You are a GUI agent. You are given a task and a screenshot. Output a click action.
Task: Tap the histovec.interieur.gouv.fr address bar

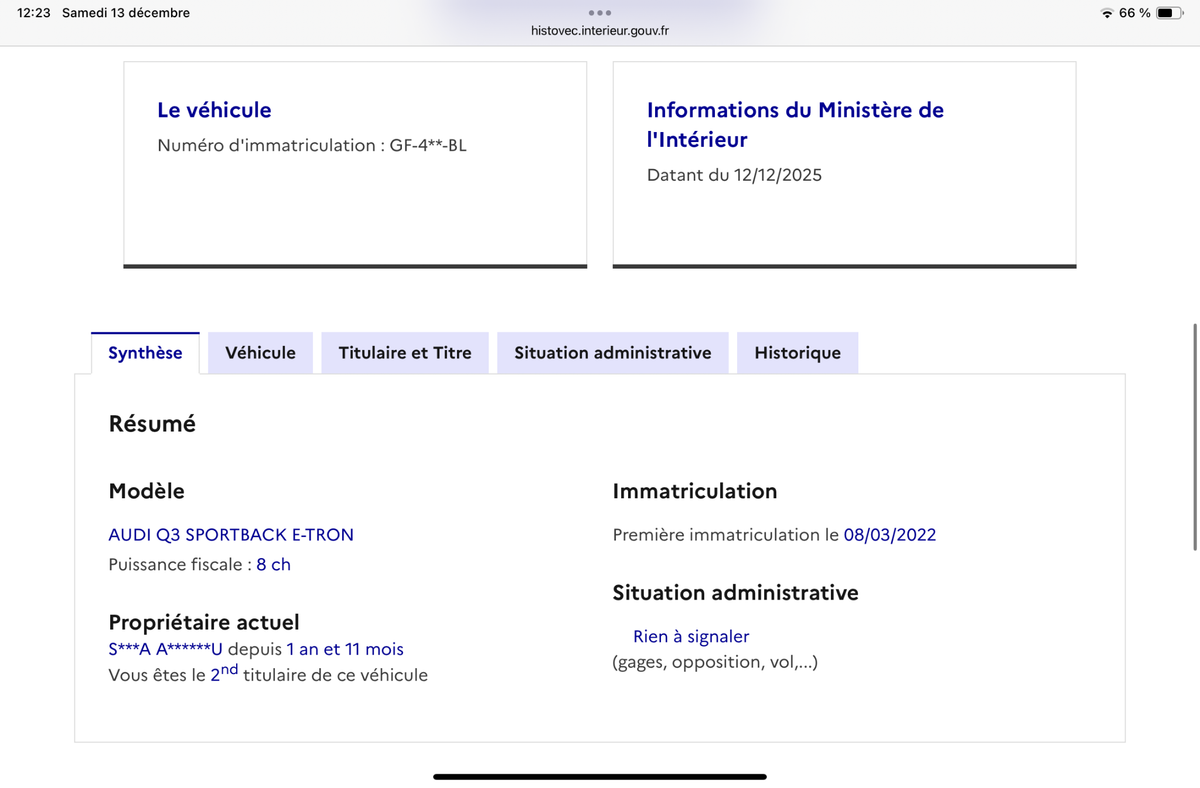[x=600, y=31]
